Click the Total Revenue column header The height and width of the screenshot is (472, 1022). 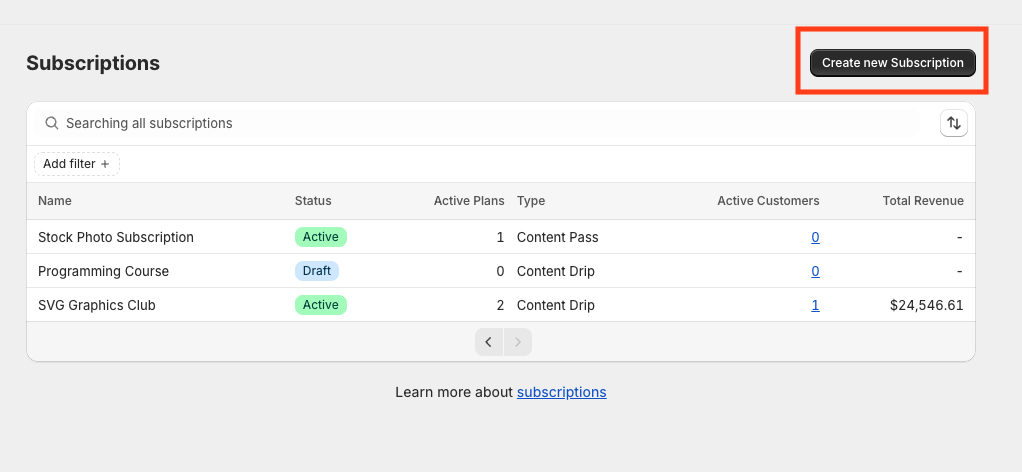point(923,201)
